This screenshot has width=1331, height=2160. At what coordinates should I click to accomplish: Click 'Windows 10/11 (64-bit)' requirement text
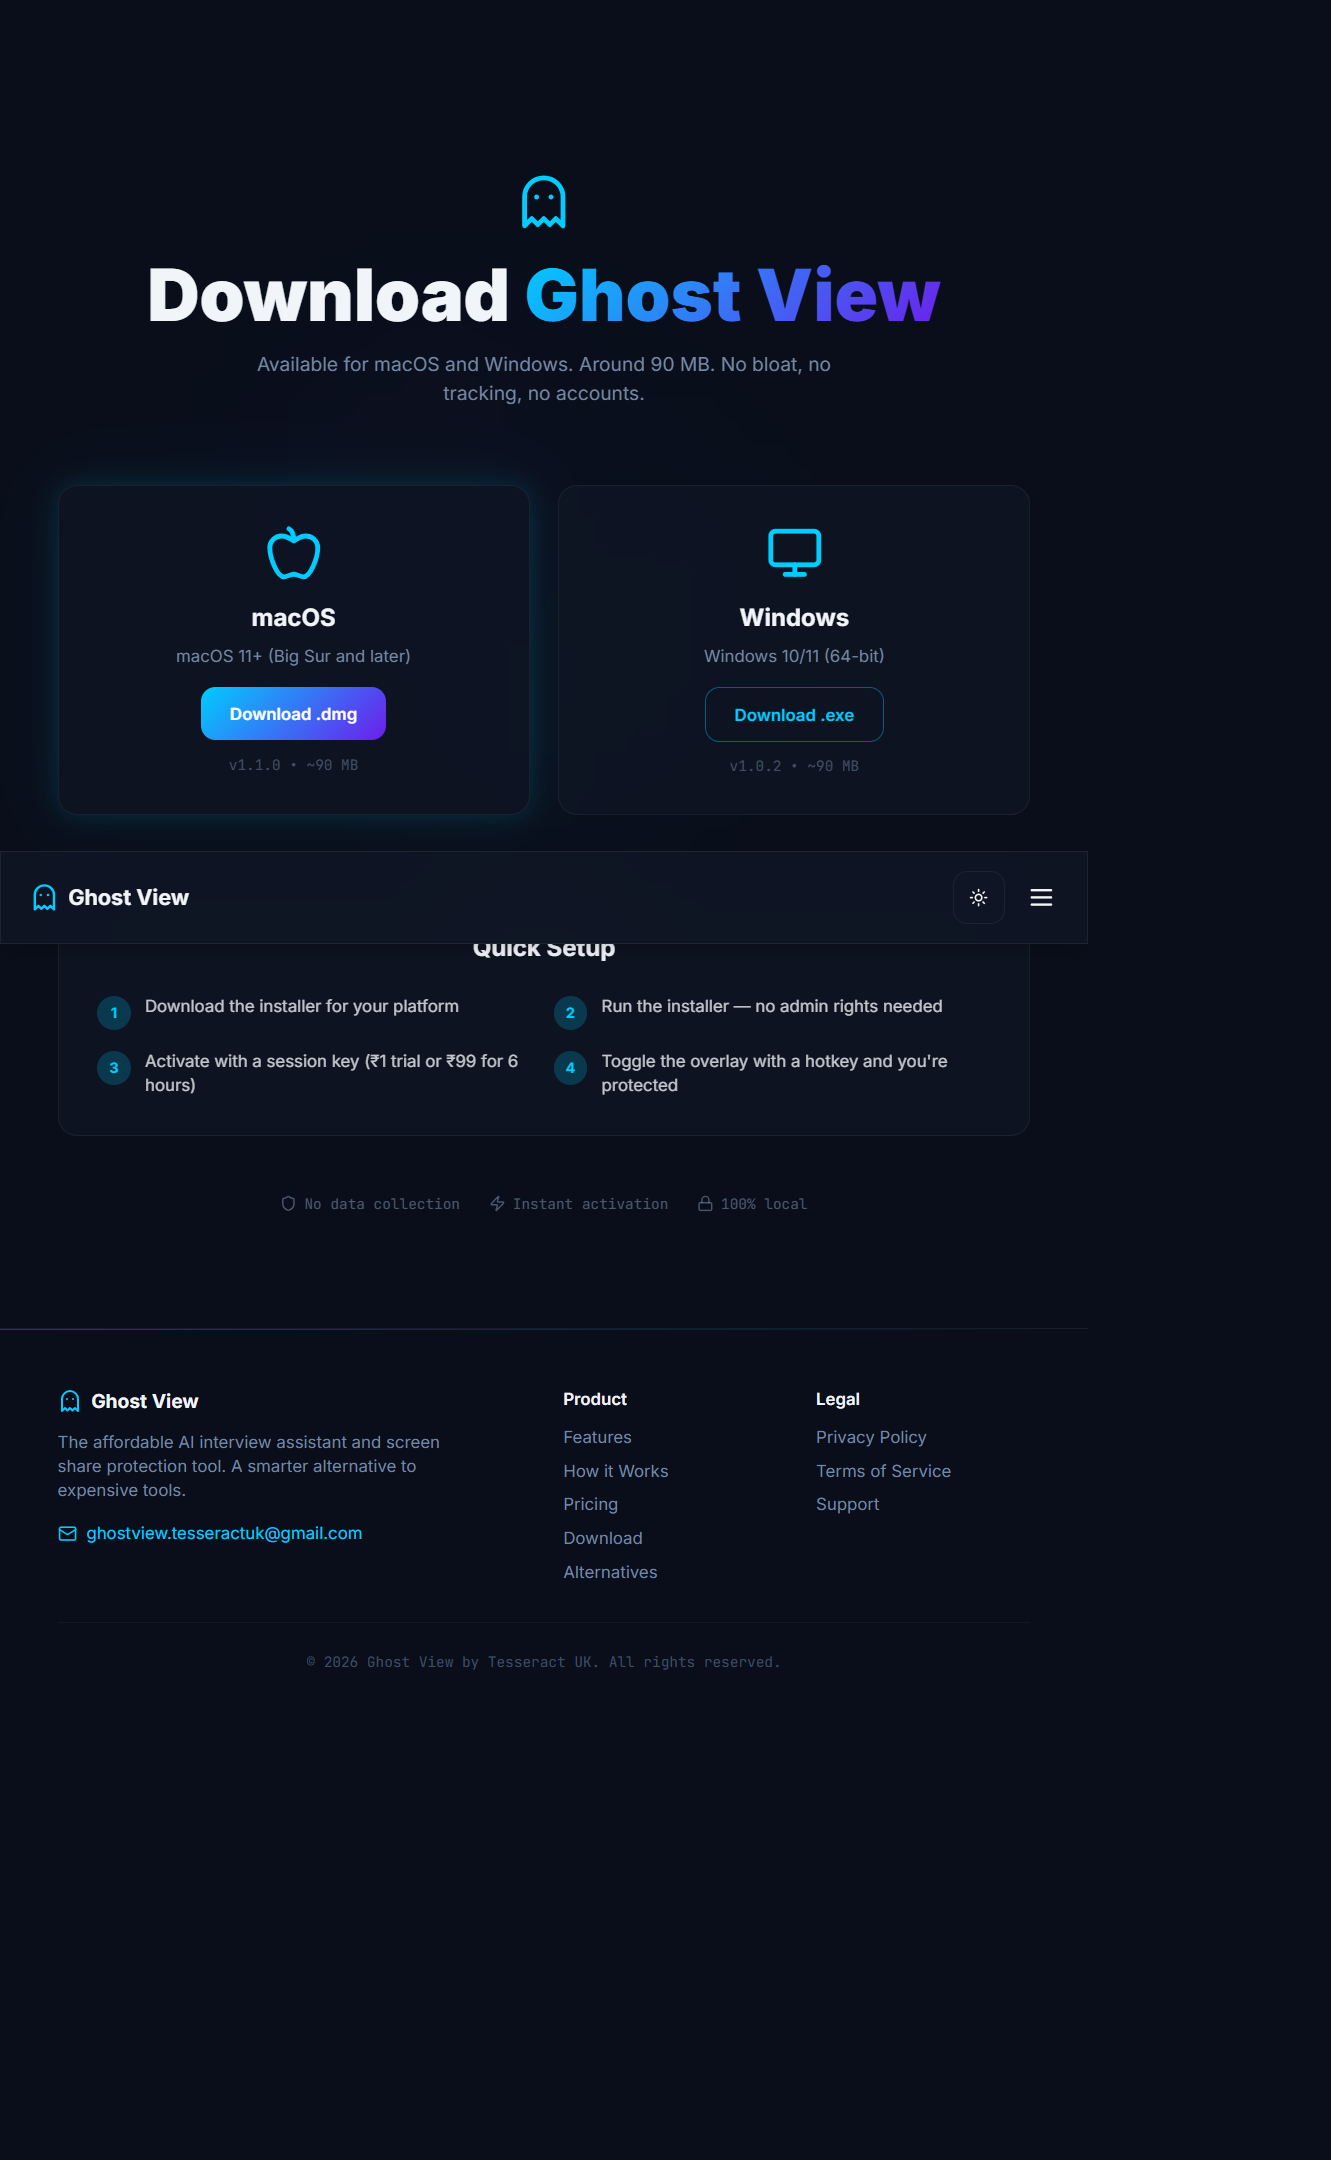(x=794, y=656)
